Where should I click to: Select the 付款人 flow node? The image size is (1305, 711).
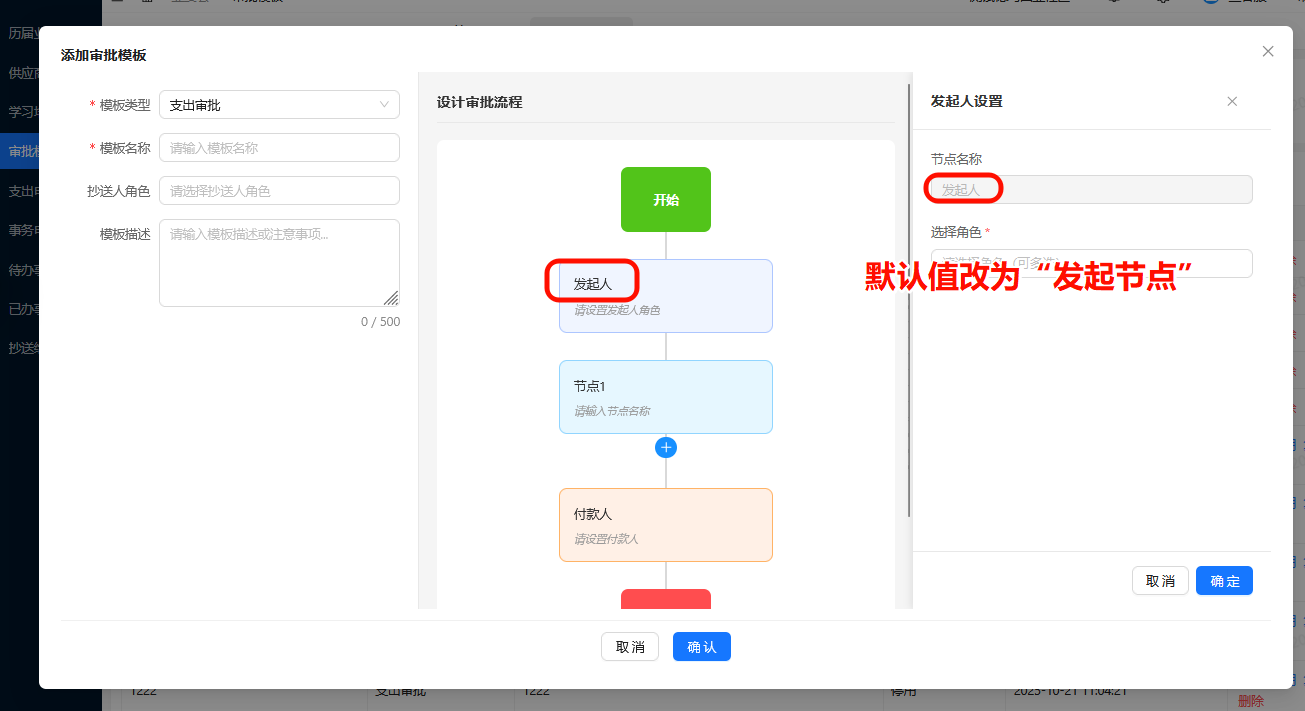click(x=666, y=525)
